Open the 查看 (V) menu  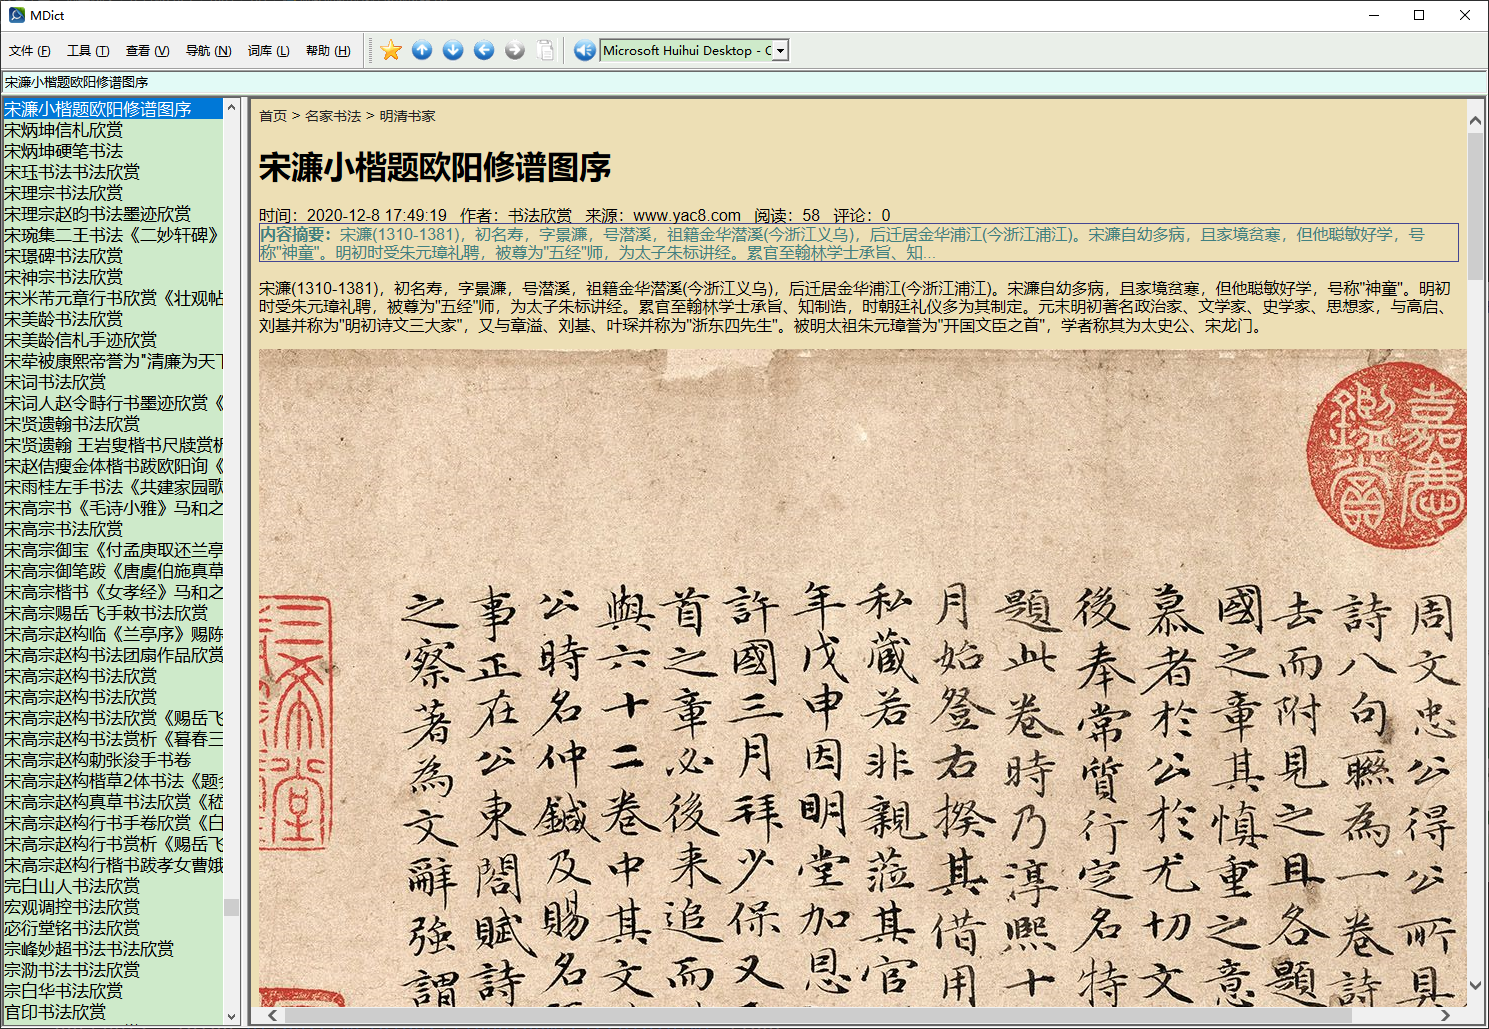tap(147, 51)
